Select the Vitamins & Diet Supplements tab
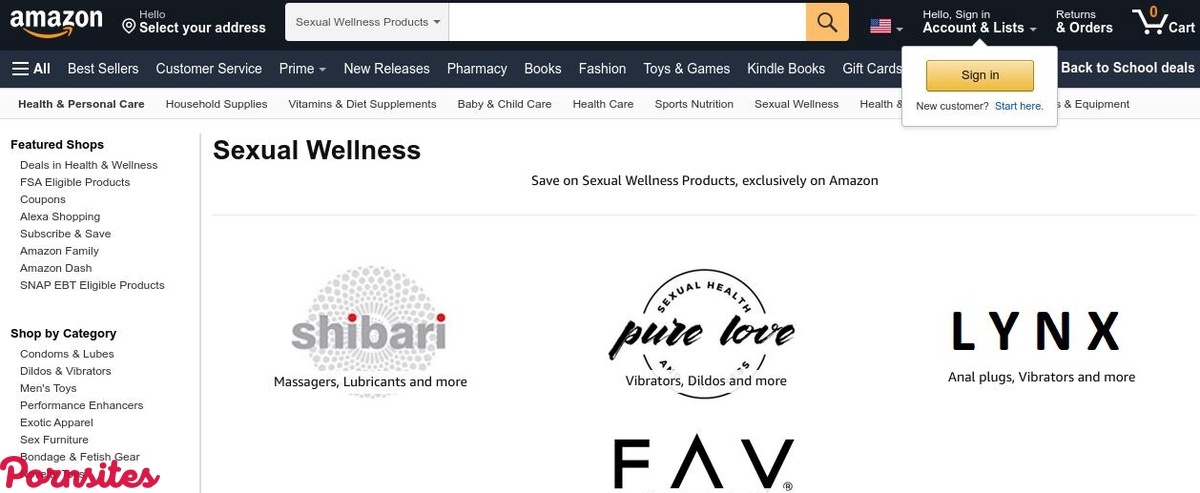The height and width of the screenshot is (493, 1200). [x=362, y=104]
